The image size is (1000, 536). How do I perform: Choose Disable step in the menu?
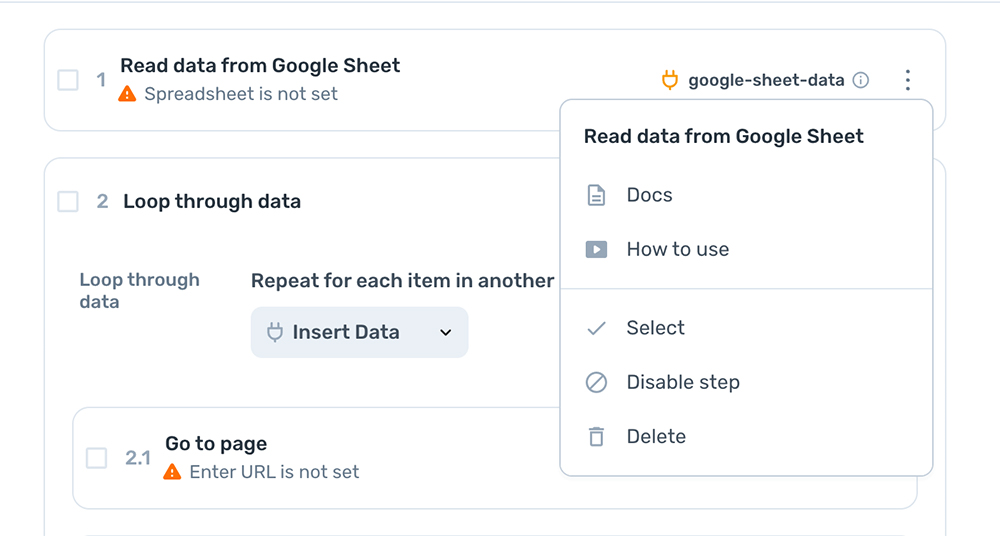746,382
